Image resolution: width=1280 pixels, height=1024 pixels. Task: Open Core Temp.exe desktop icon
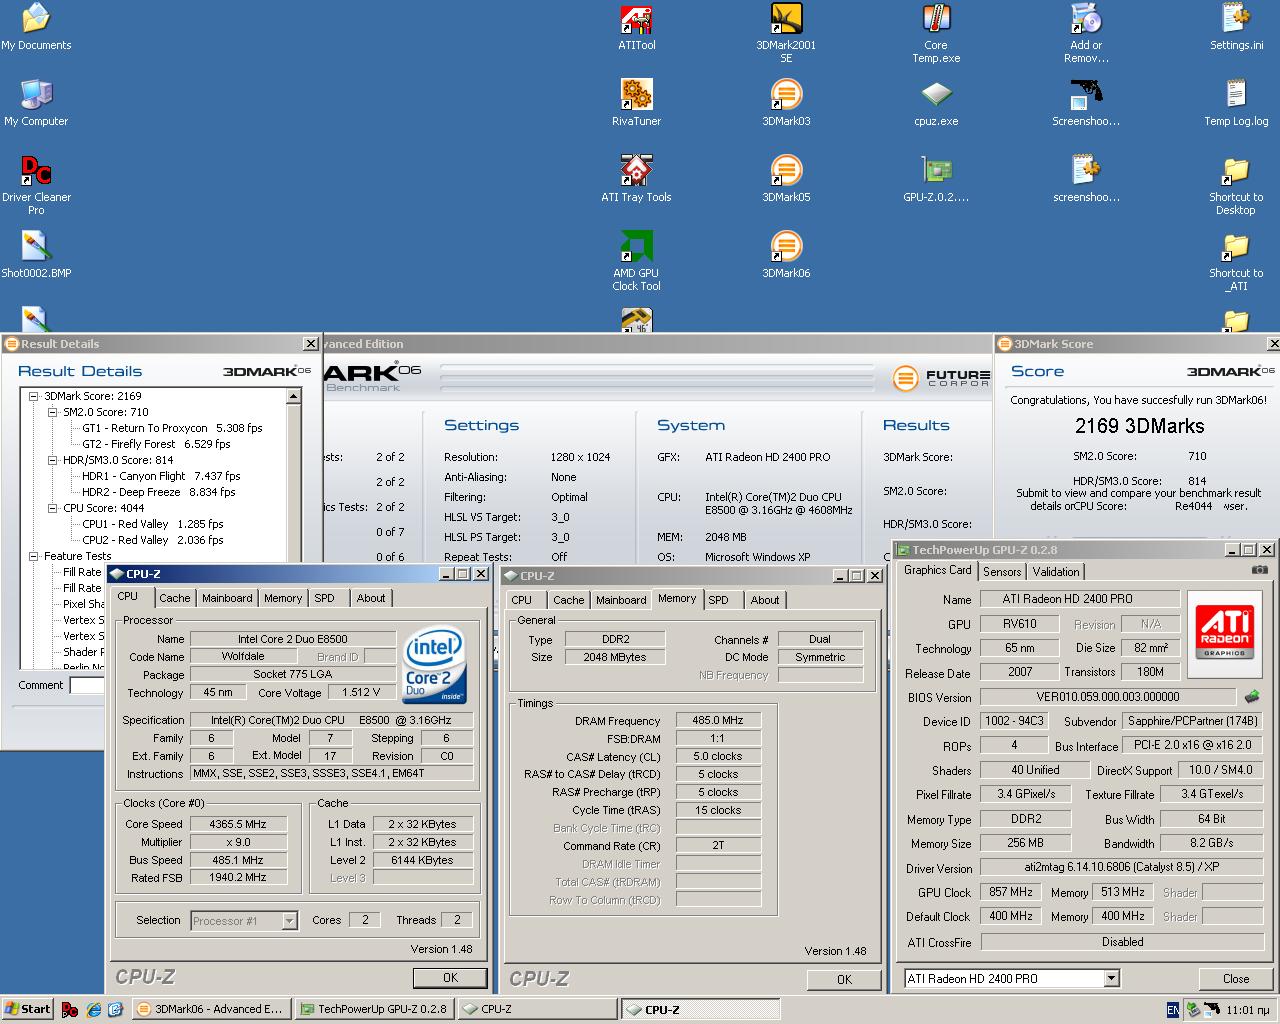(x=936, y=33)
